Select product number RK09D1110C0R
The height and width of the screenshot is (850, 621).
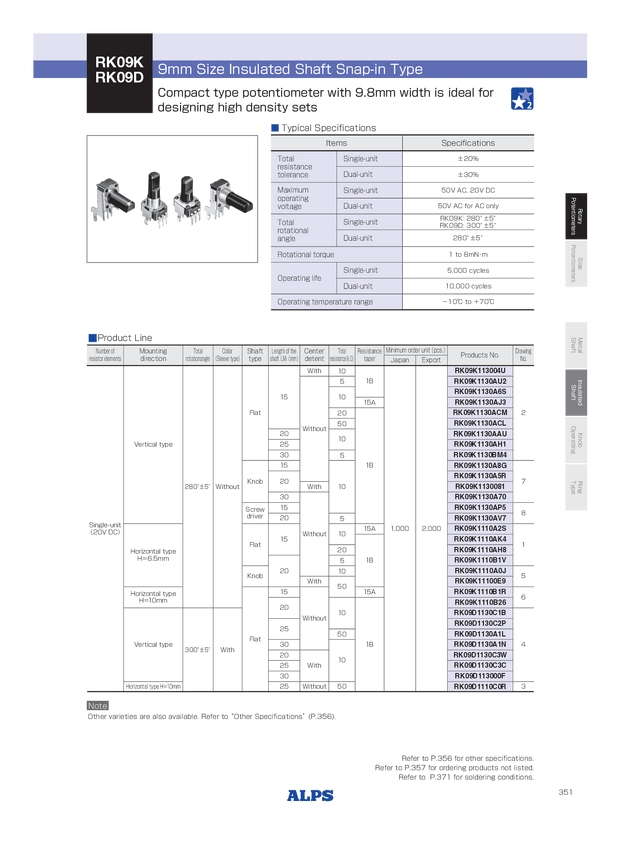coord(480,686)
